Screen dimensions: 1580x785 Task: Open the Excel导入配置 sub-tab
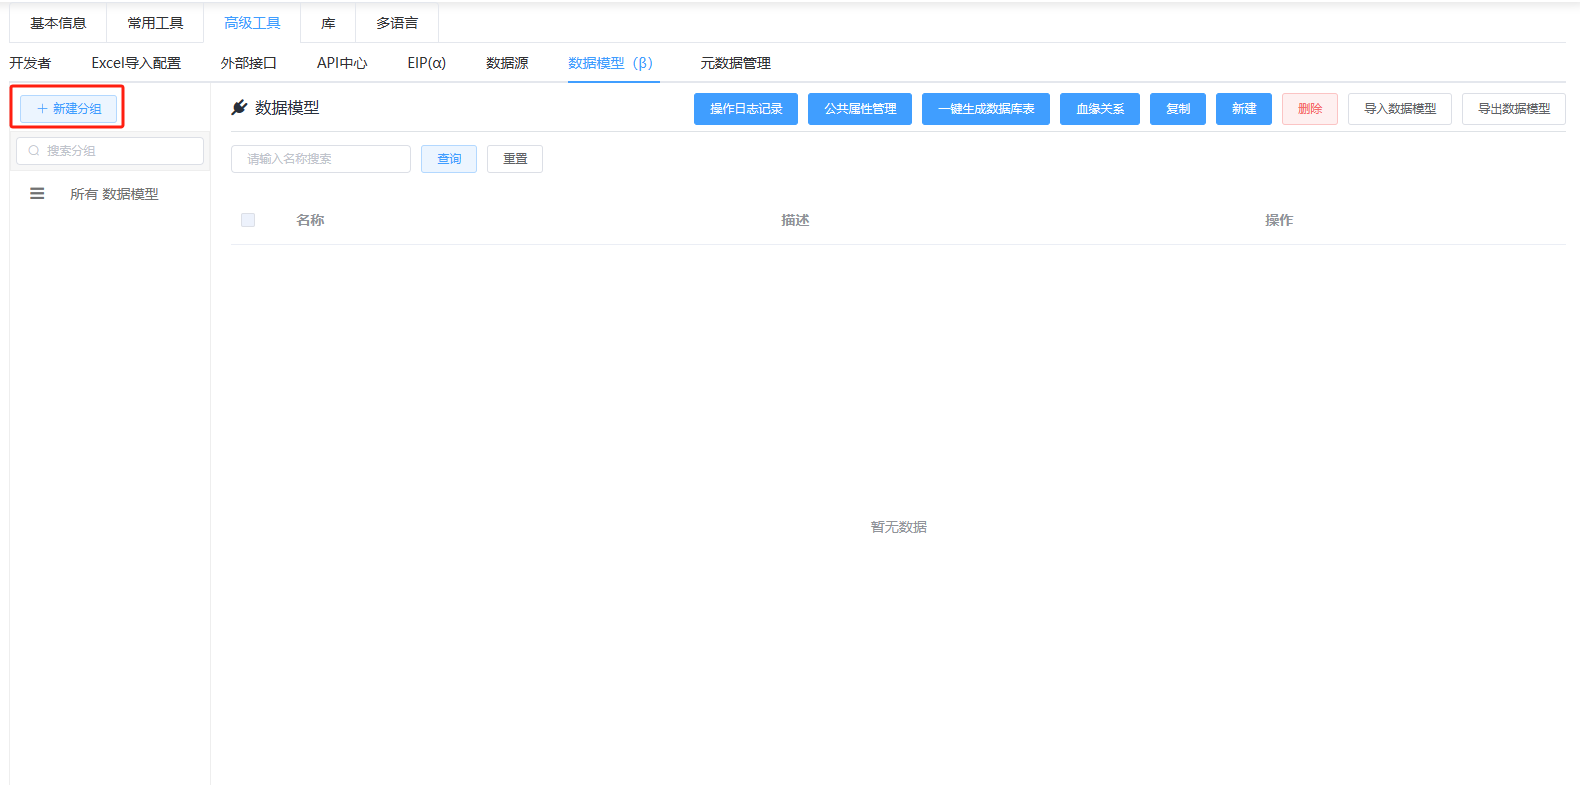tap(136, 63)
